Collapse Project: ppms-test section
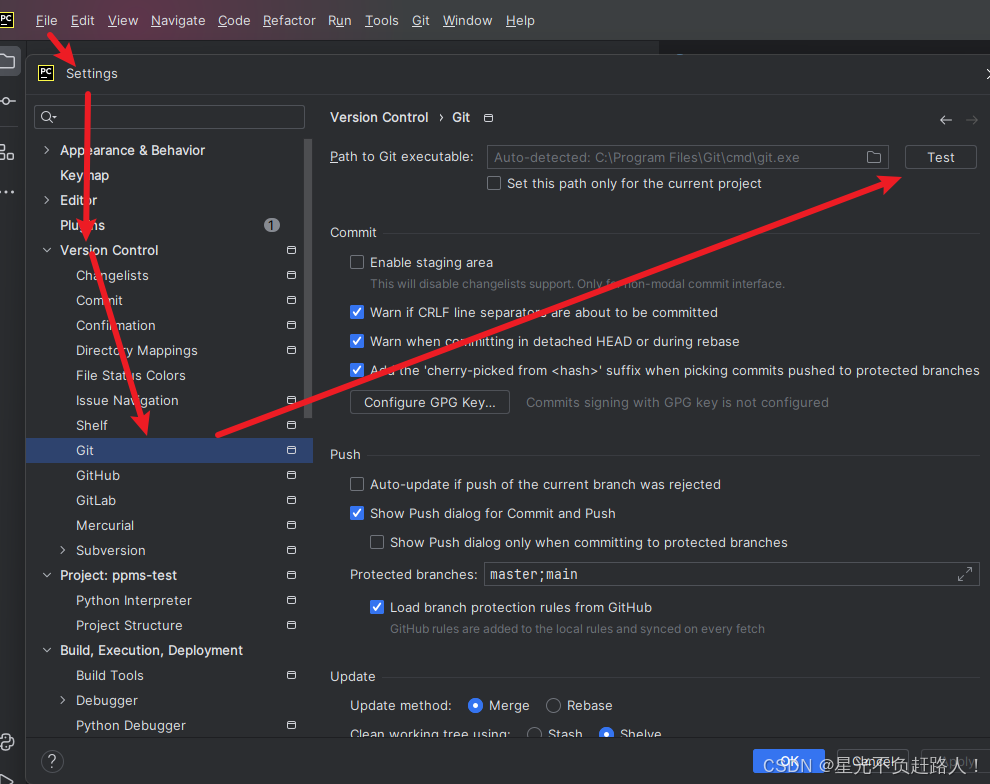Viewport: 990px width, 784px height. 47,575
